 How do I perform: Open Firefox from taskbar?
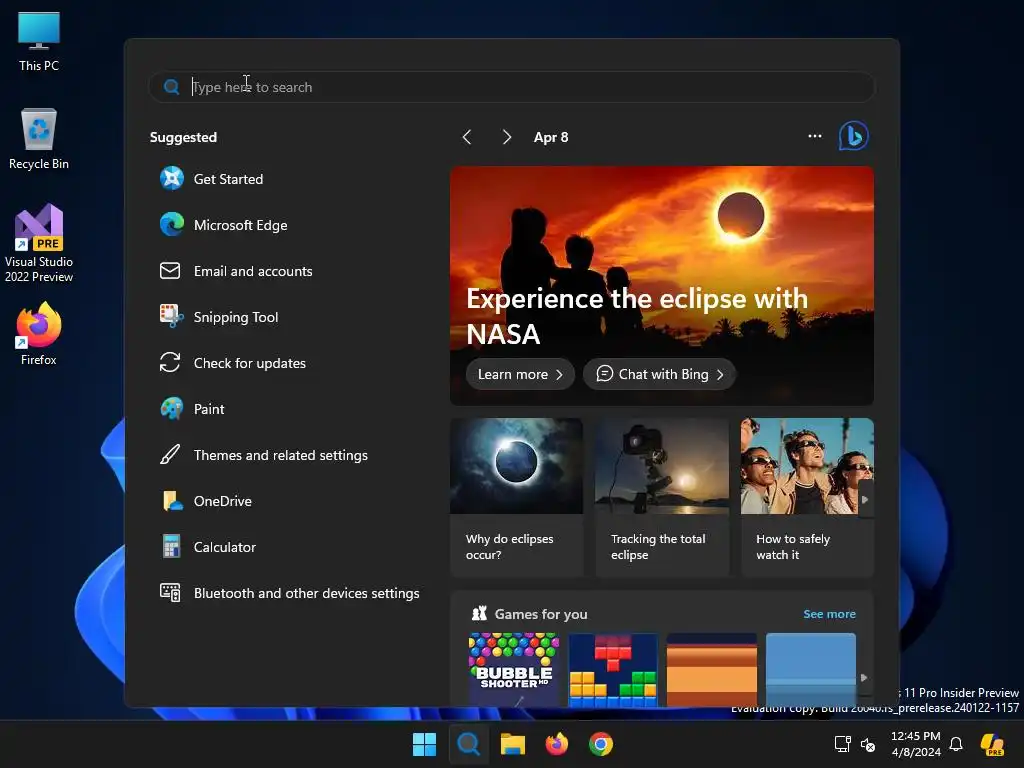(556, 744)
